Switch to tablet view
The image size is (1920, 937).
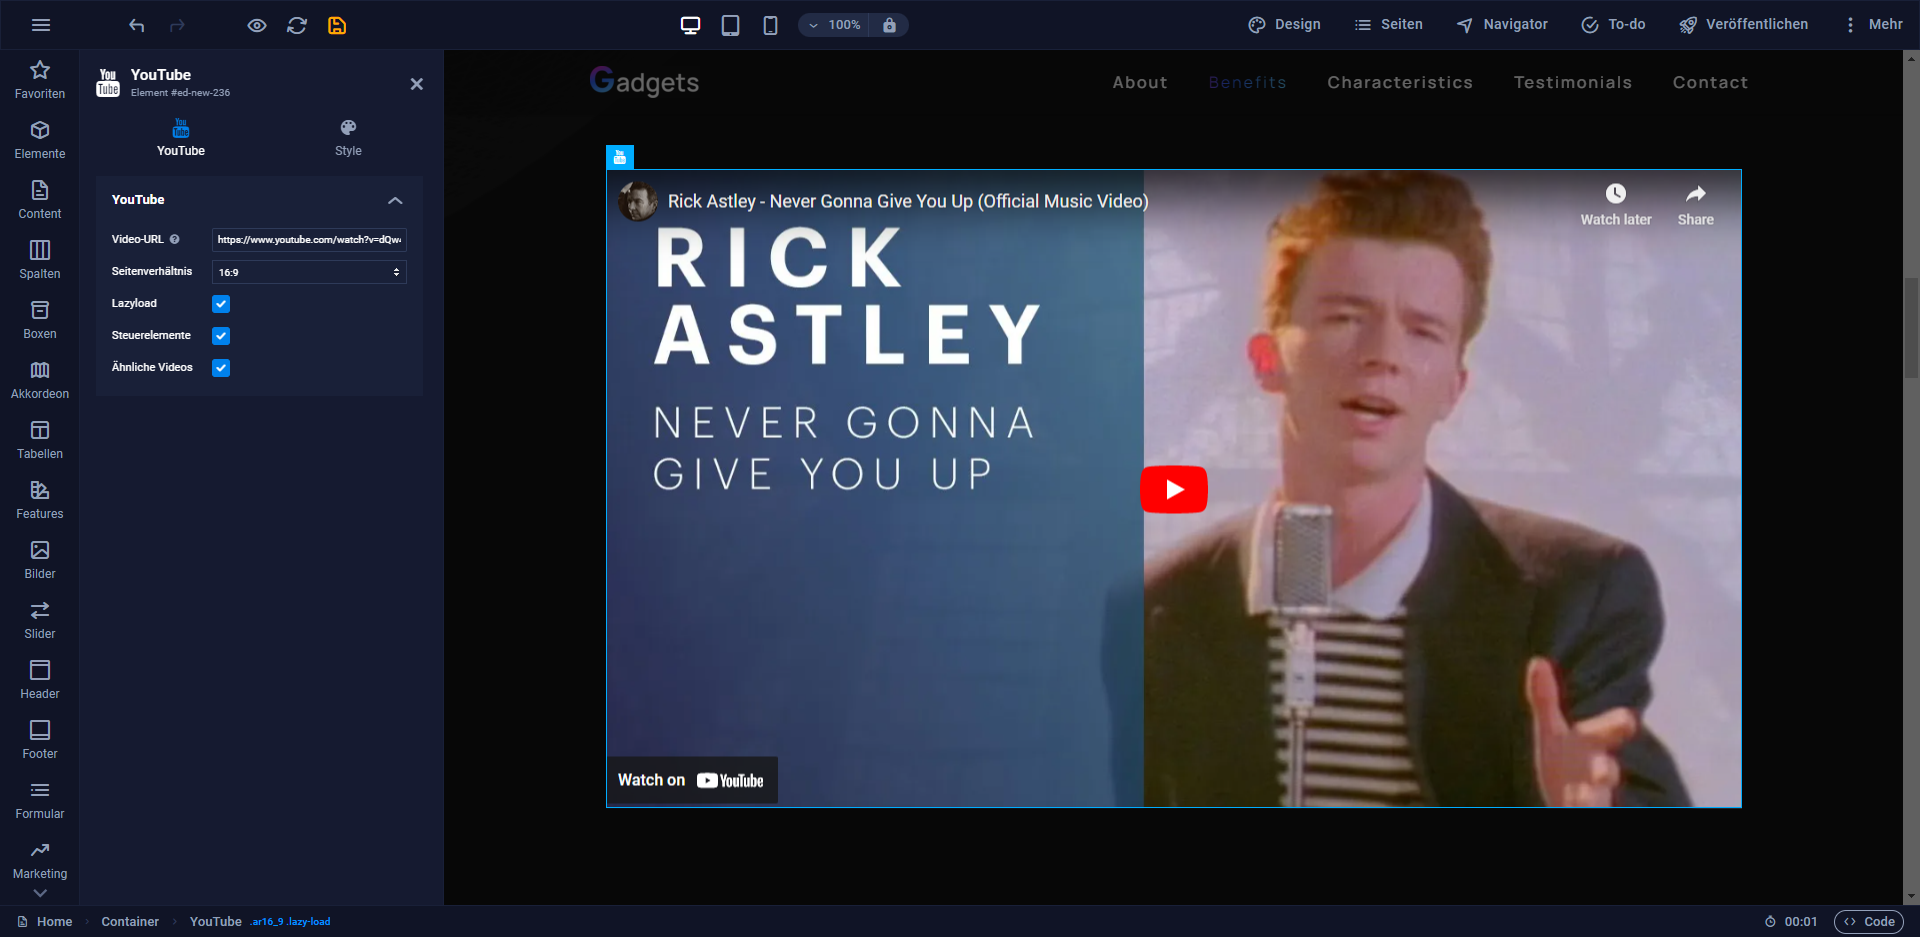(730, 25)
